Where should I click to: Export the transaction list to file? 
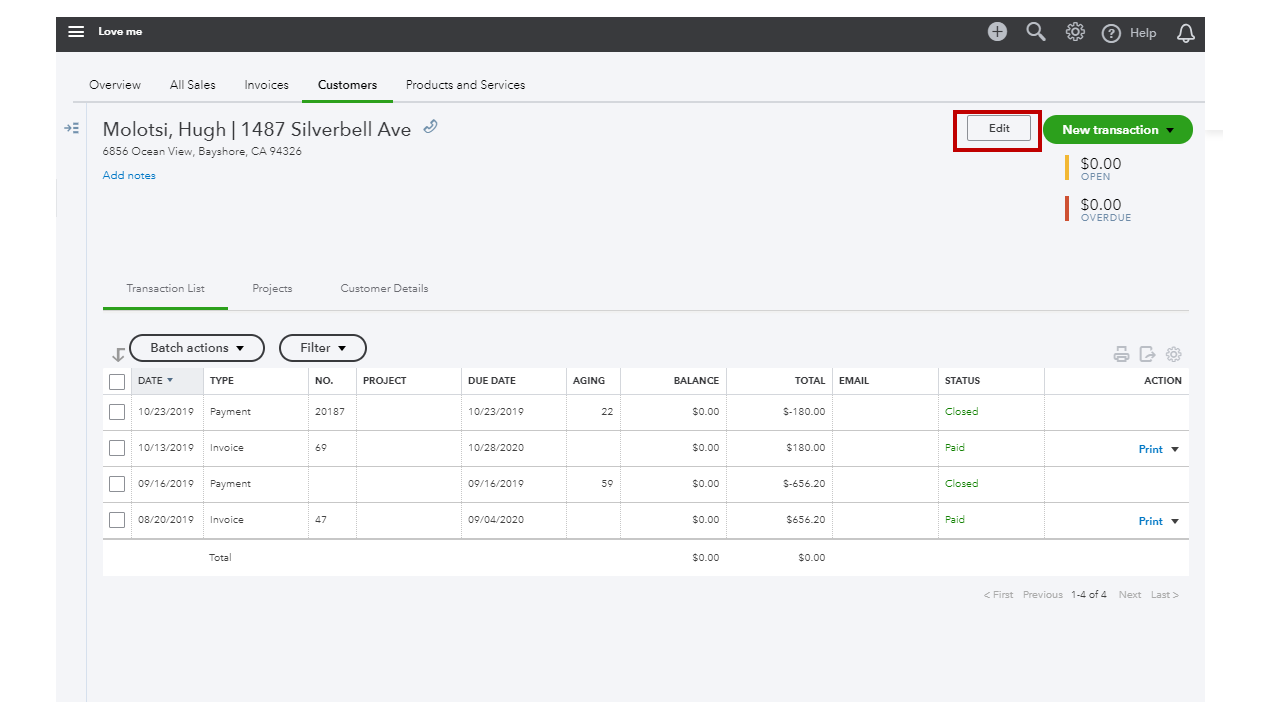pos(1148,354)
